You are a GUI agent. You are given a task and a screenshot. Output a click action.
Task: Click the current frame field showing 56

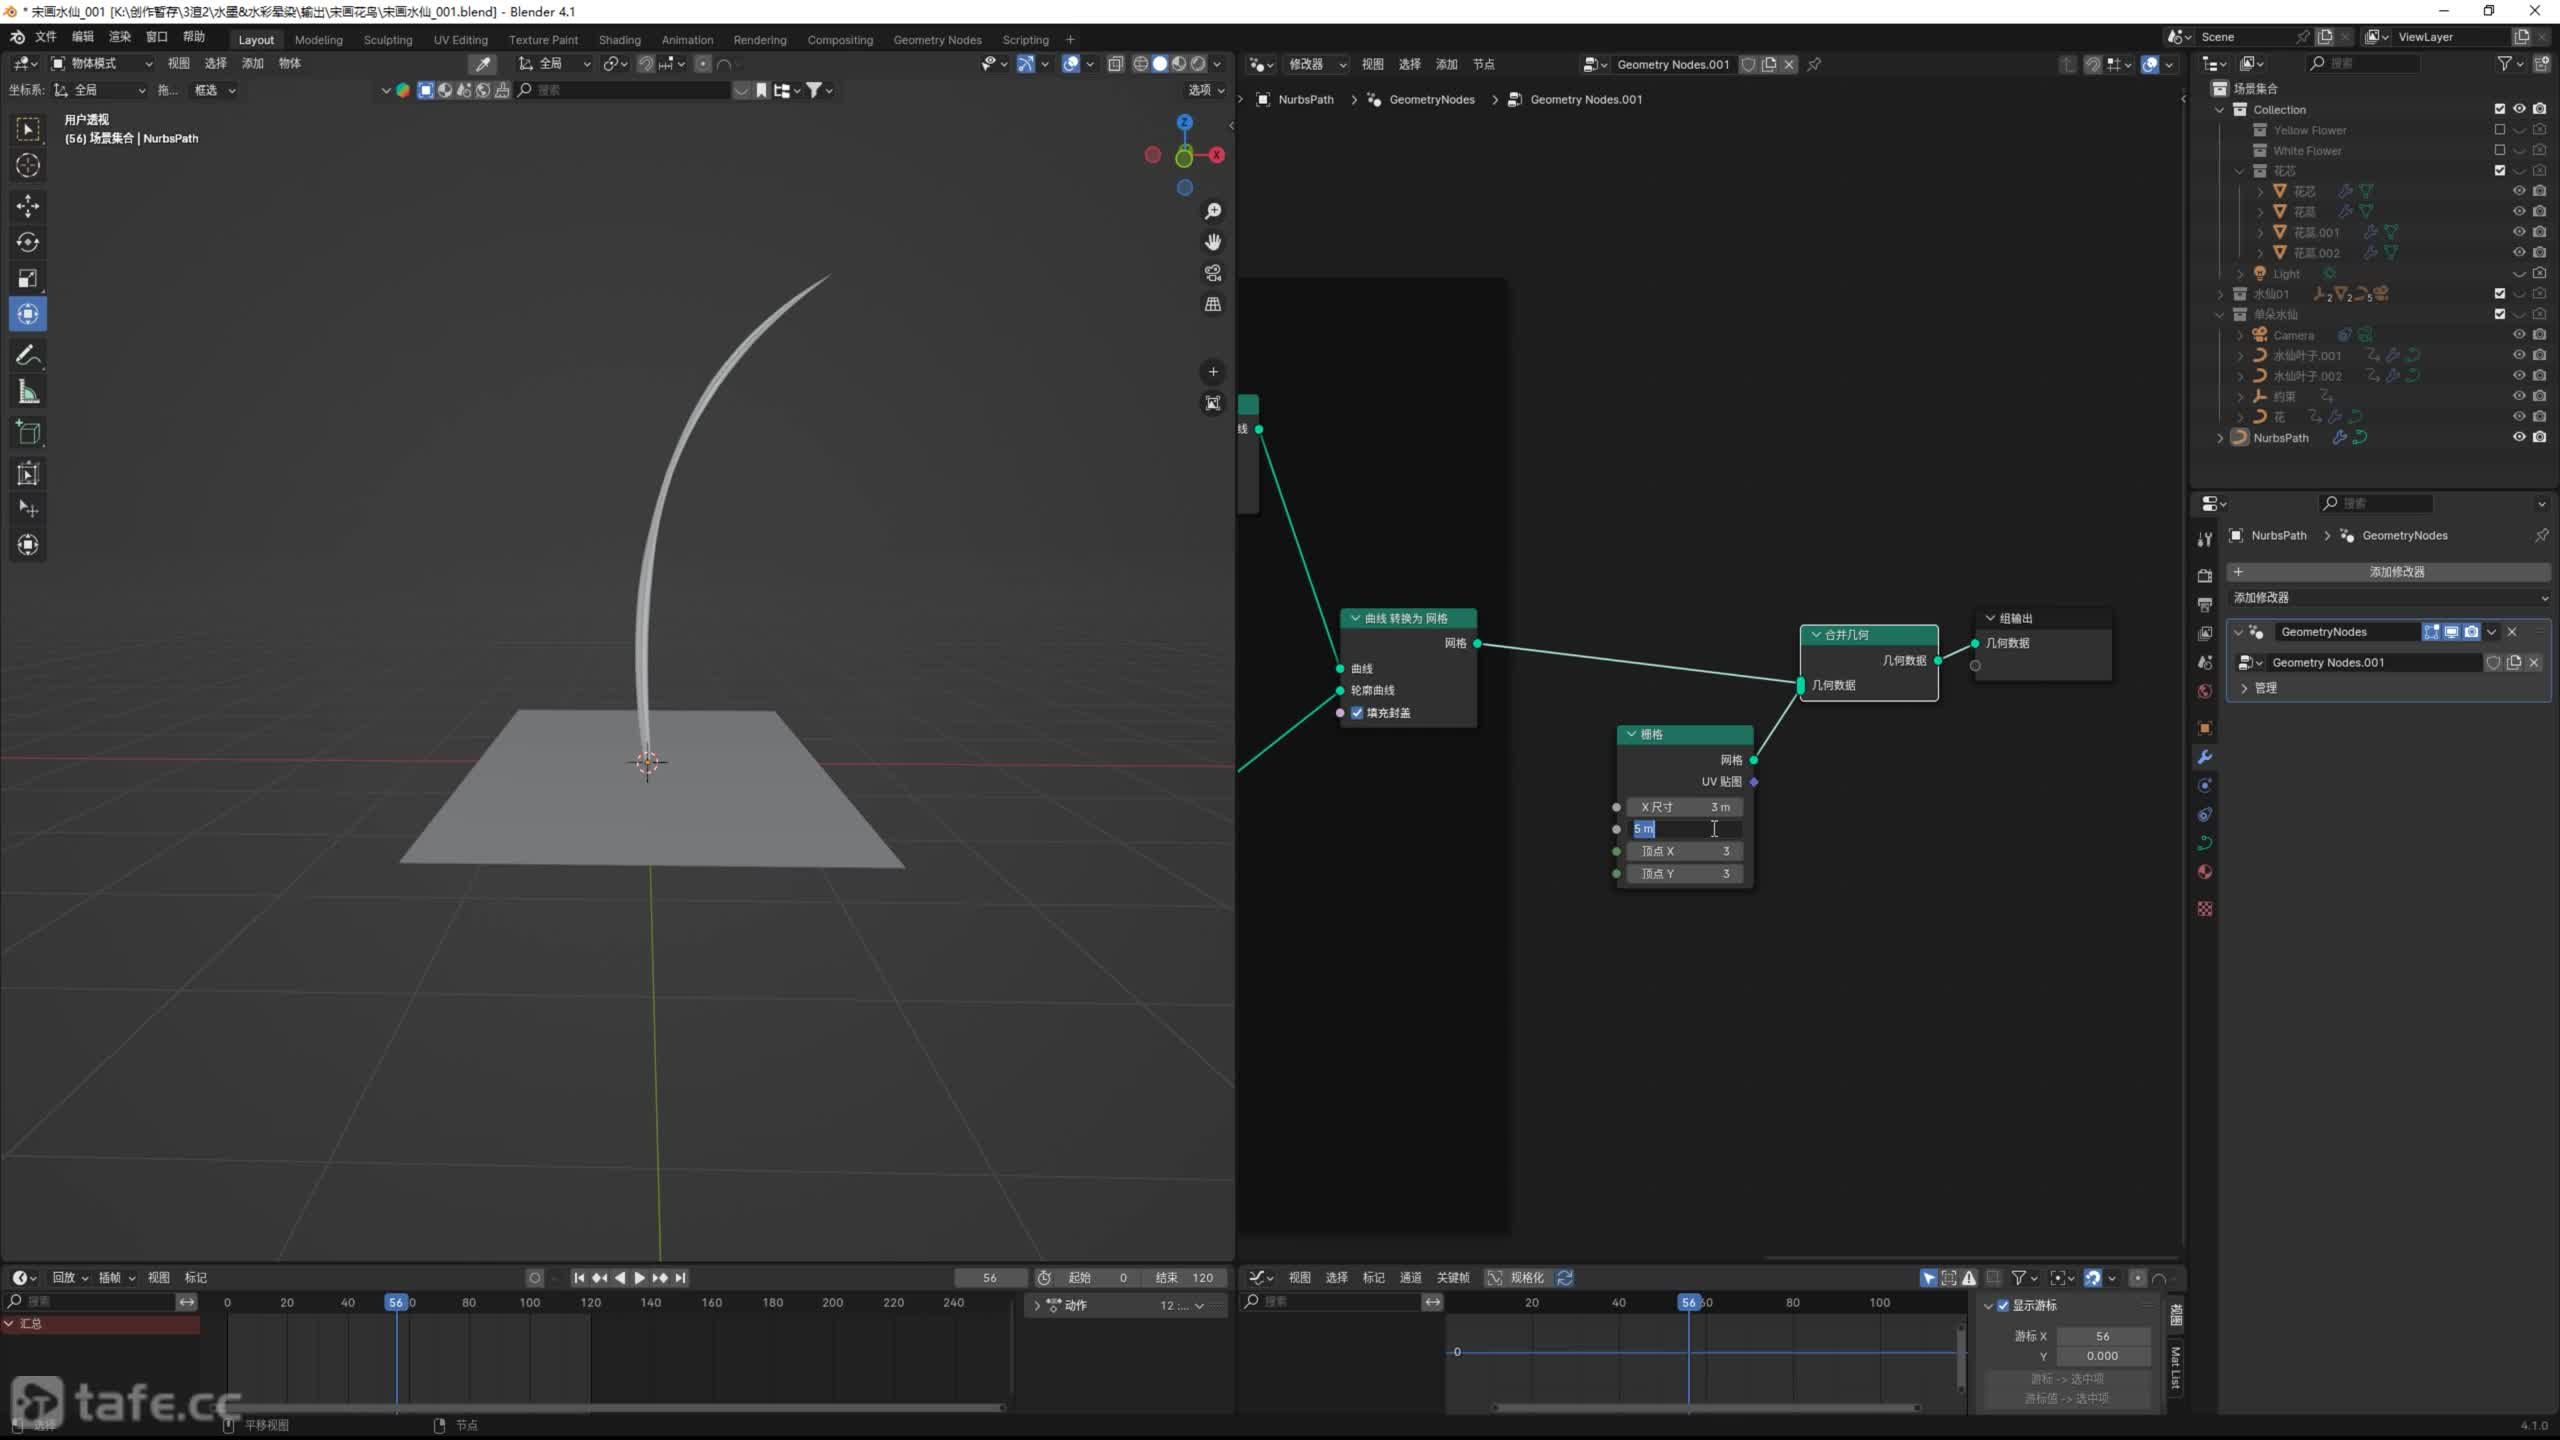(x=989, y=1278)
